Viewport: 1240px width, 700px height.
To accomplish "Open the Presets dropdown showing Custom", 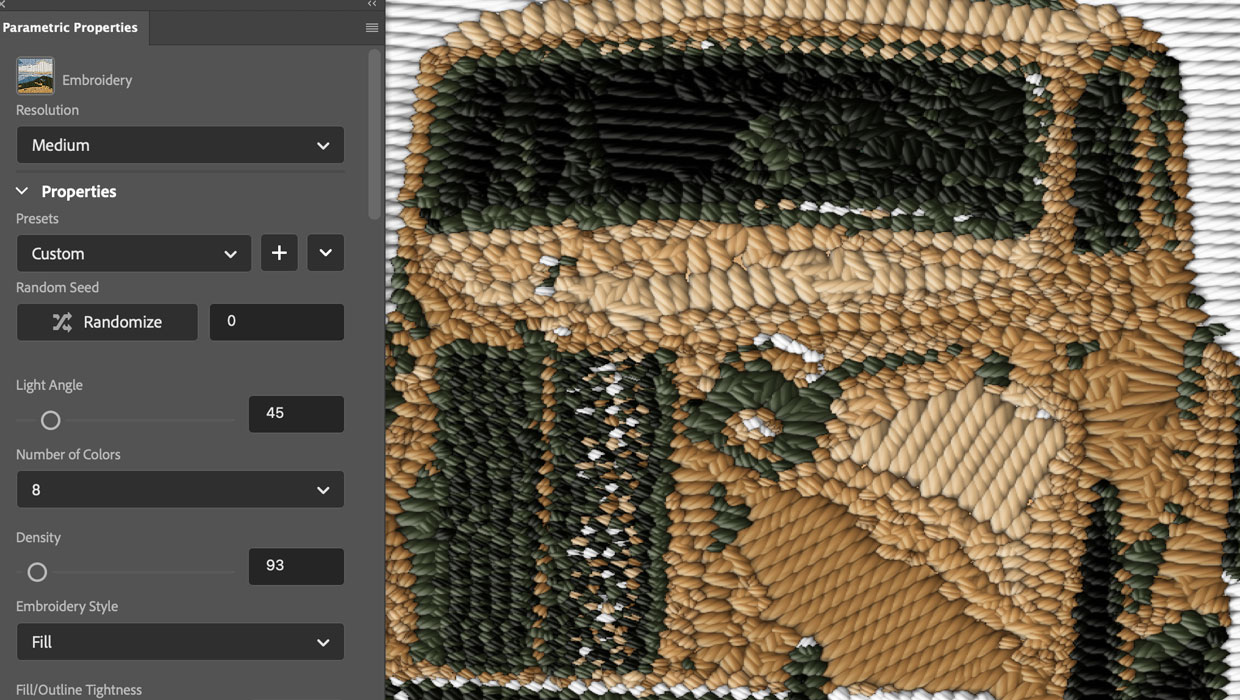I will (x=133, y=253).
